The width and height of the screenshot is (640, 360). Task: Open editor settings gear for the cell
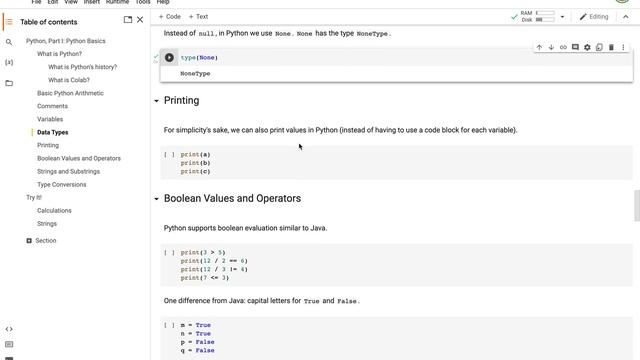(587, 47)
